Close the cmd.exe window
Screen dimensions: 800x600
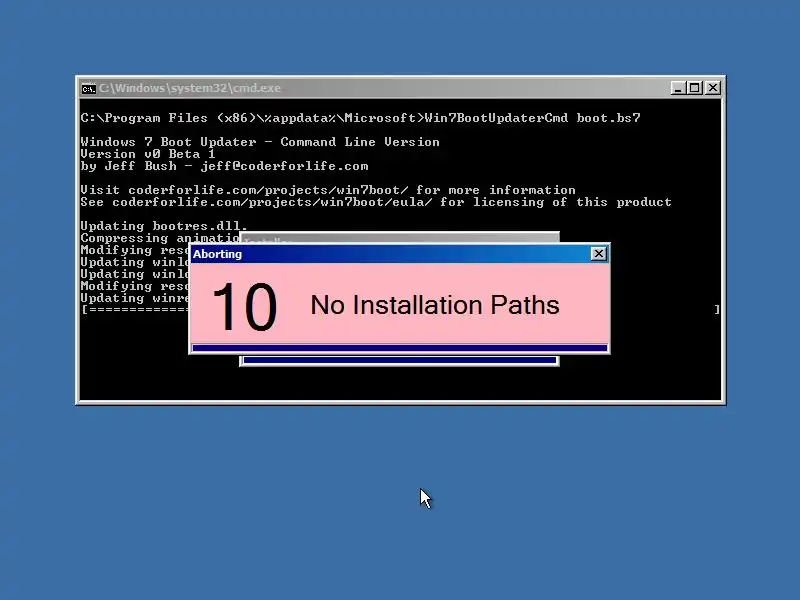[713, 88]
